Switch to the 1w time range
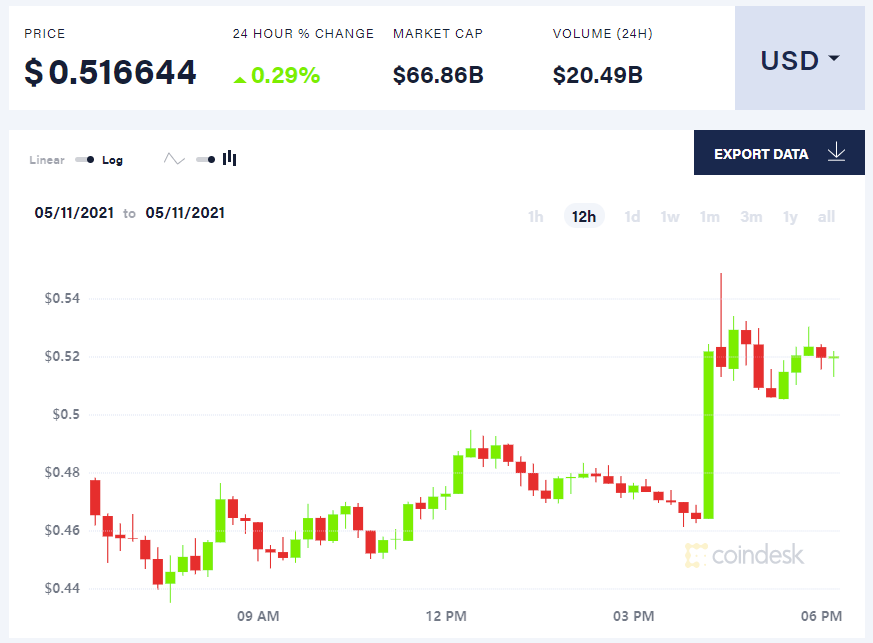 coord(670,216)
